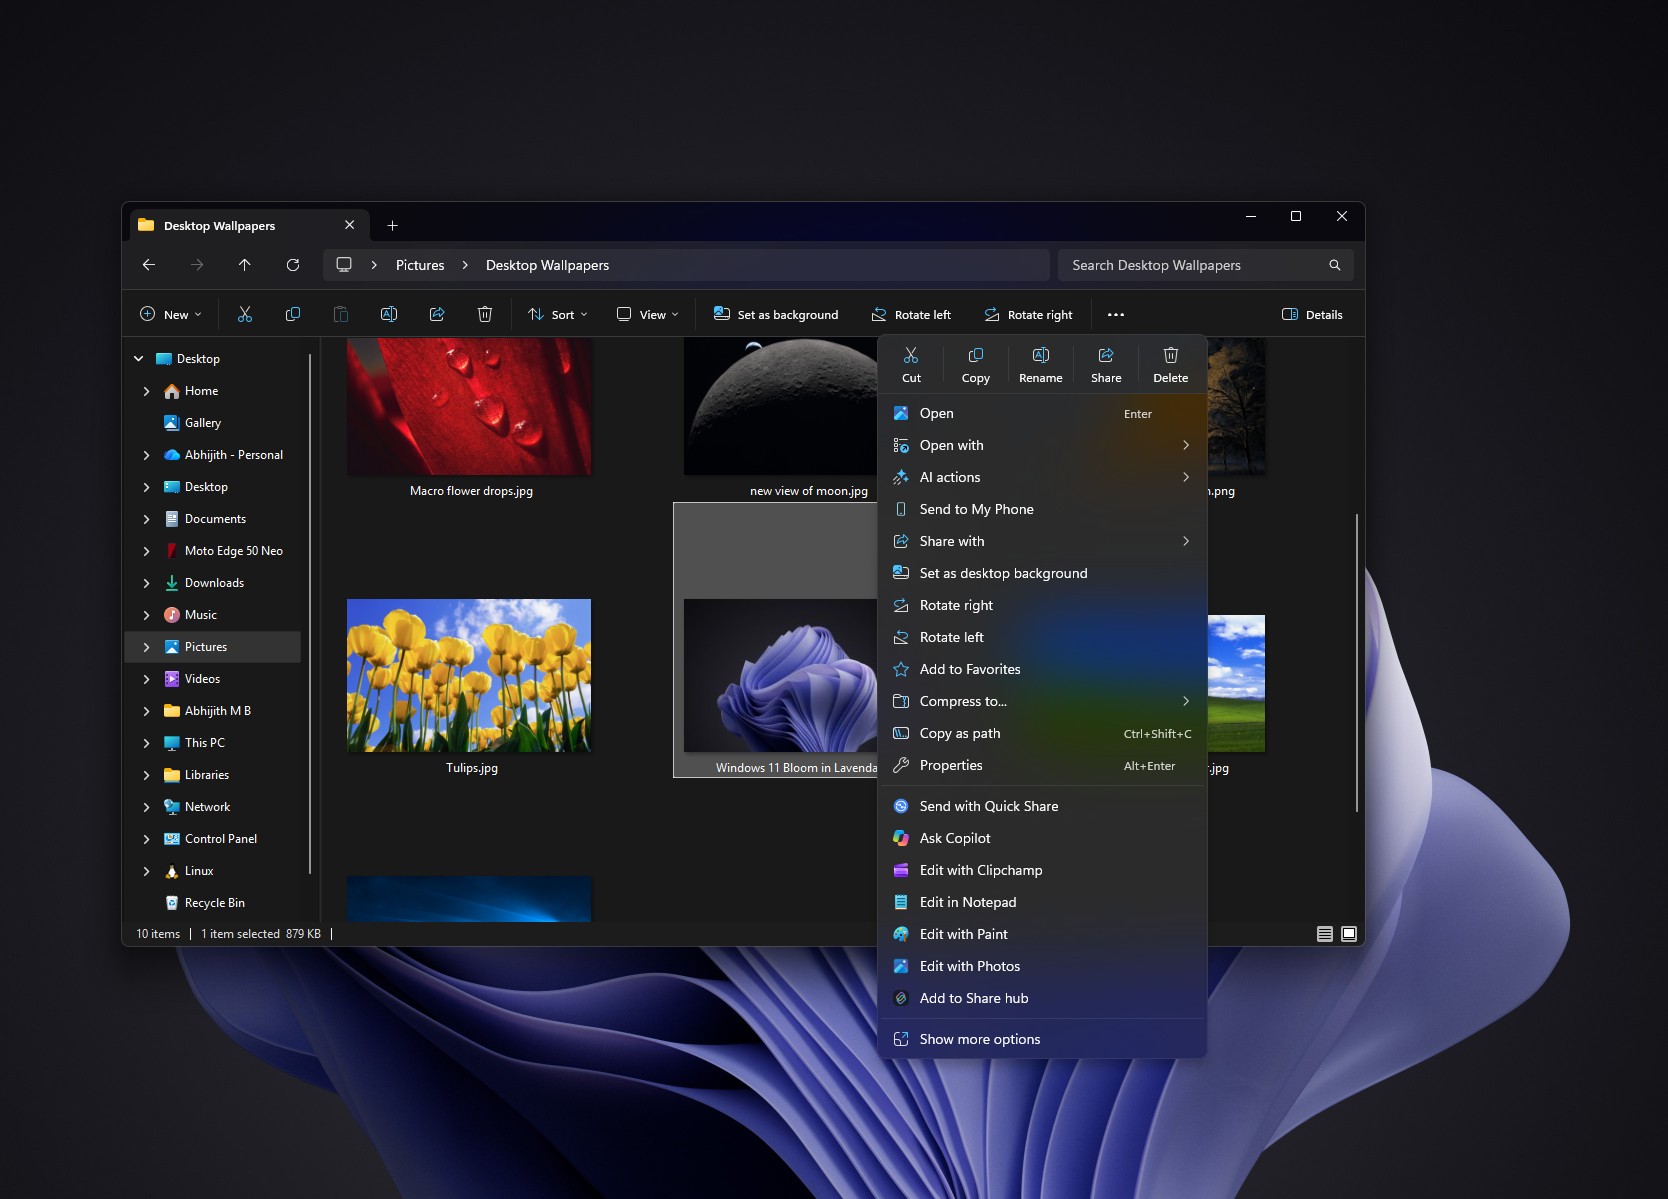Choose Copy as path

pos(1042,733)
